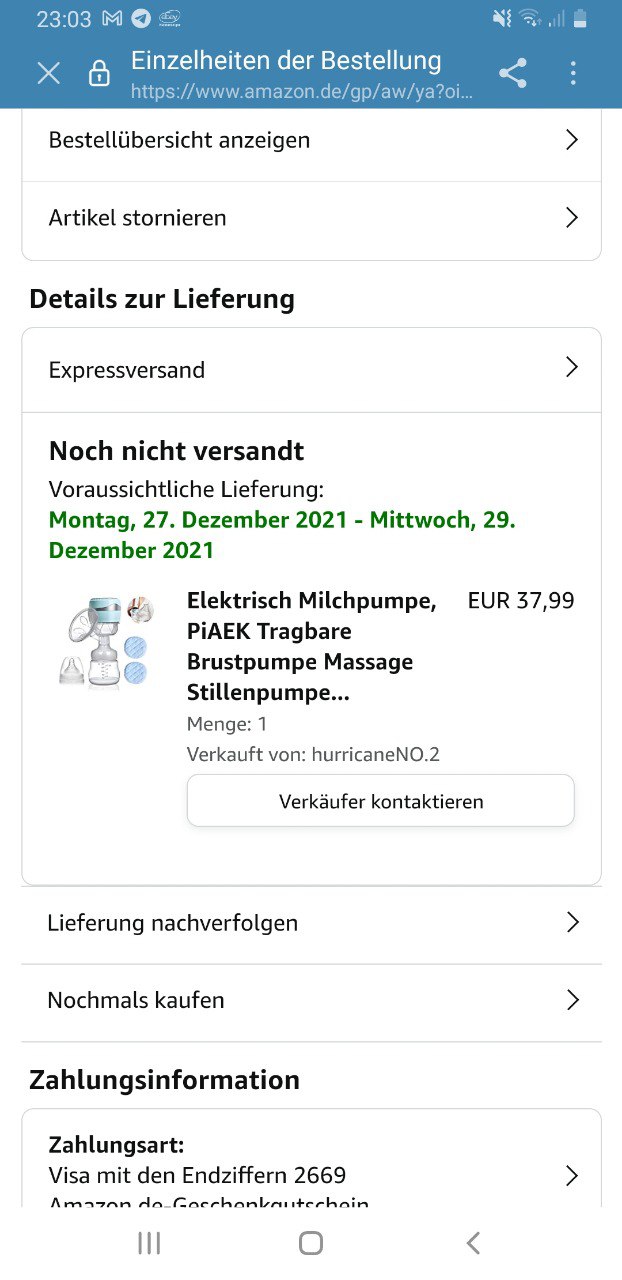The width and height of the screenshot is (622, 1280).
Task: Tap Telegram notification icon in status bar
Action: pos(142,19)
